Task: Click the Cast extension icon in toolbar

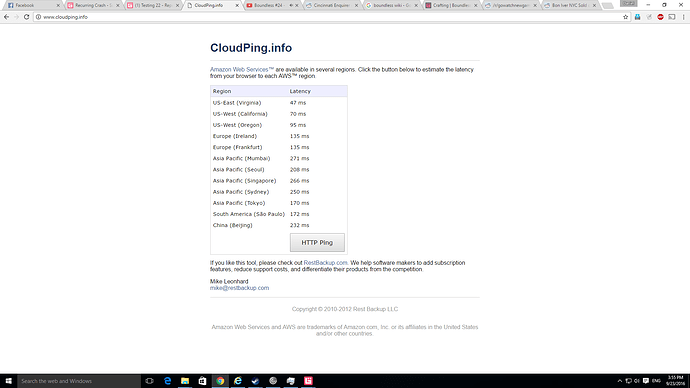Action: click(672, 17)
